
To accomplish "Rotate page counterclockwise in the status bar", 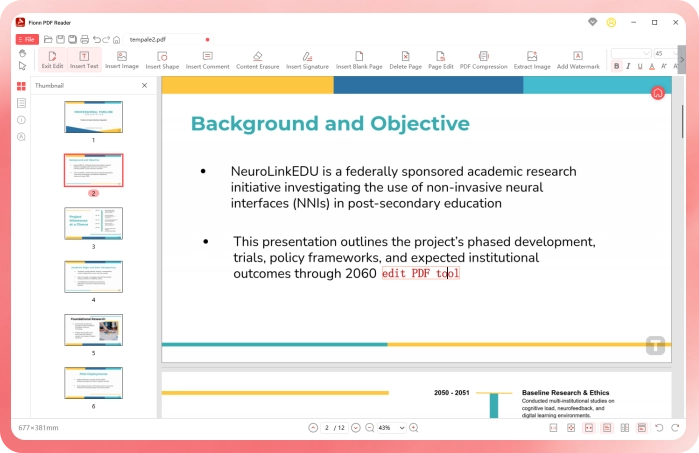I will 659,428.
